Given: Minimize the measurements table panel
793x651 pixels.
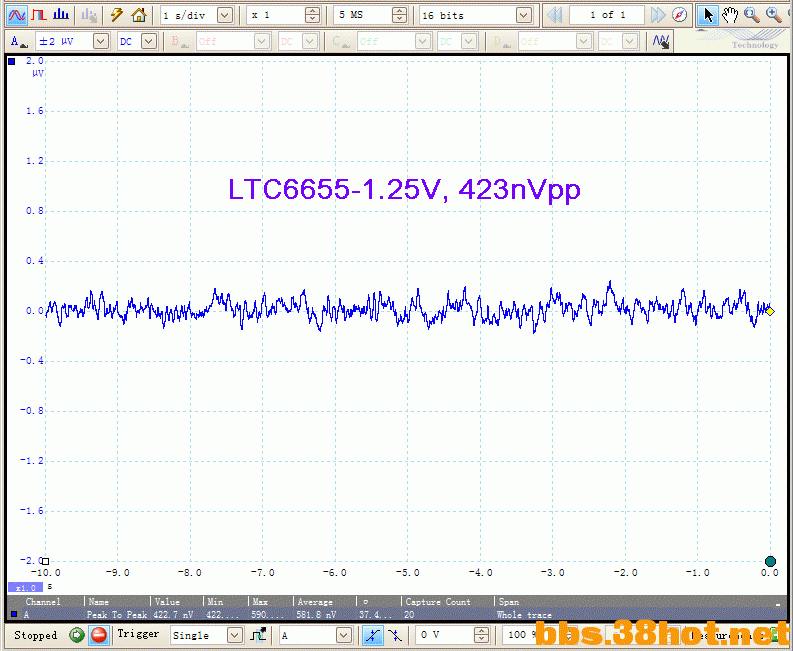Looking at the screenshot, I should point(778,603).
